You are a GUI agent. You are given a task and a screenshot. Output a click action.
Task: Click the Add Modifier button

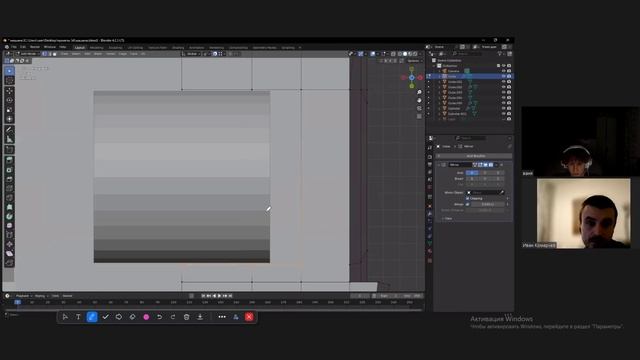(x=474, y=156)
